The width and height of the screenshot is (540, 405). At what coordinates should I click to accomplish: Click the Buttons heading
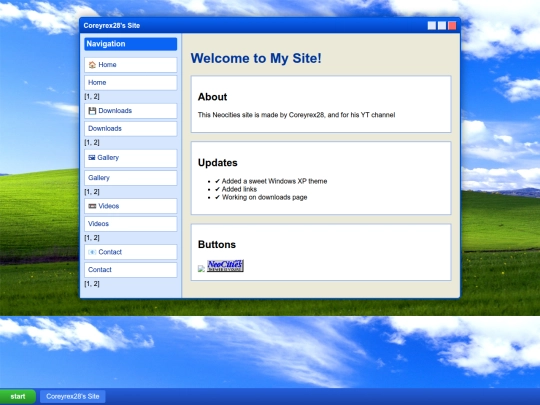(x=217, y=245)
